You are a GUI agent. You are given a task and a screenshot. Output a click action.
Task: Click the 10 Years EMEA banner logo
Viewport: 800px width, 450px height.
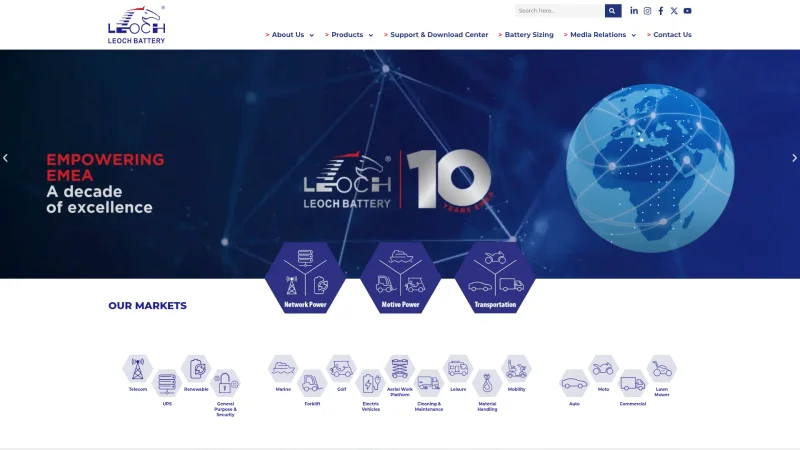[398, 180]
